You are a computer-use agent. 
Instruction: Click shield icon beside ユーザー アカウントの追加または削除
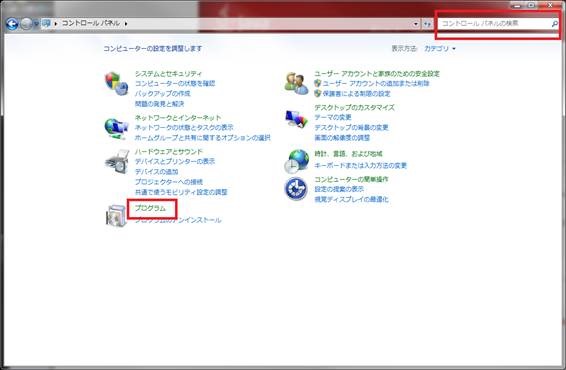pyautogui.click(x=317, y=83)
